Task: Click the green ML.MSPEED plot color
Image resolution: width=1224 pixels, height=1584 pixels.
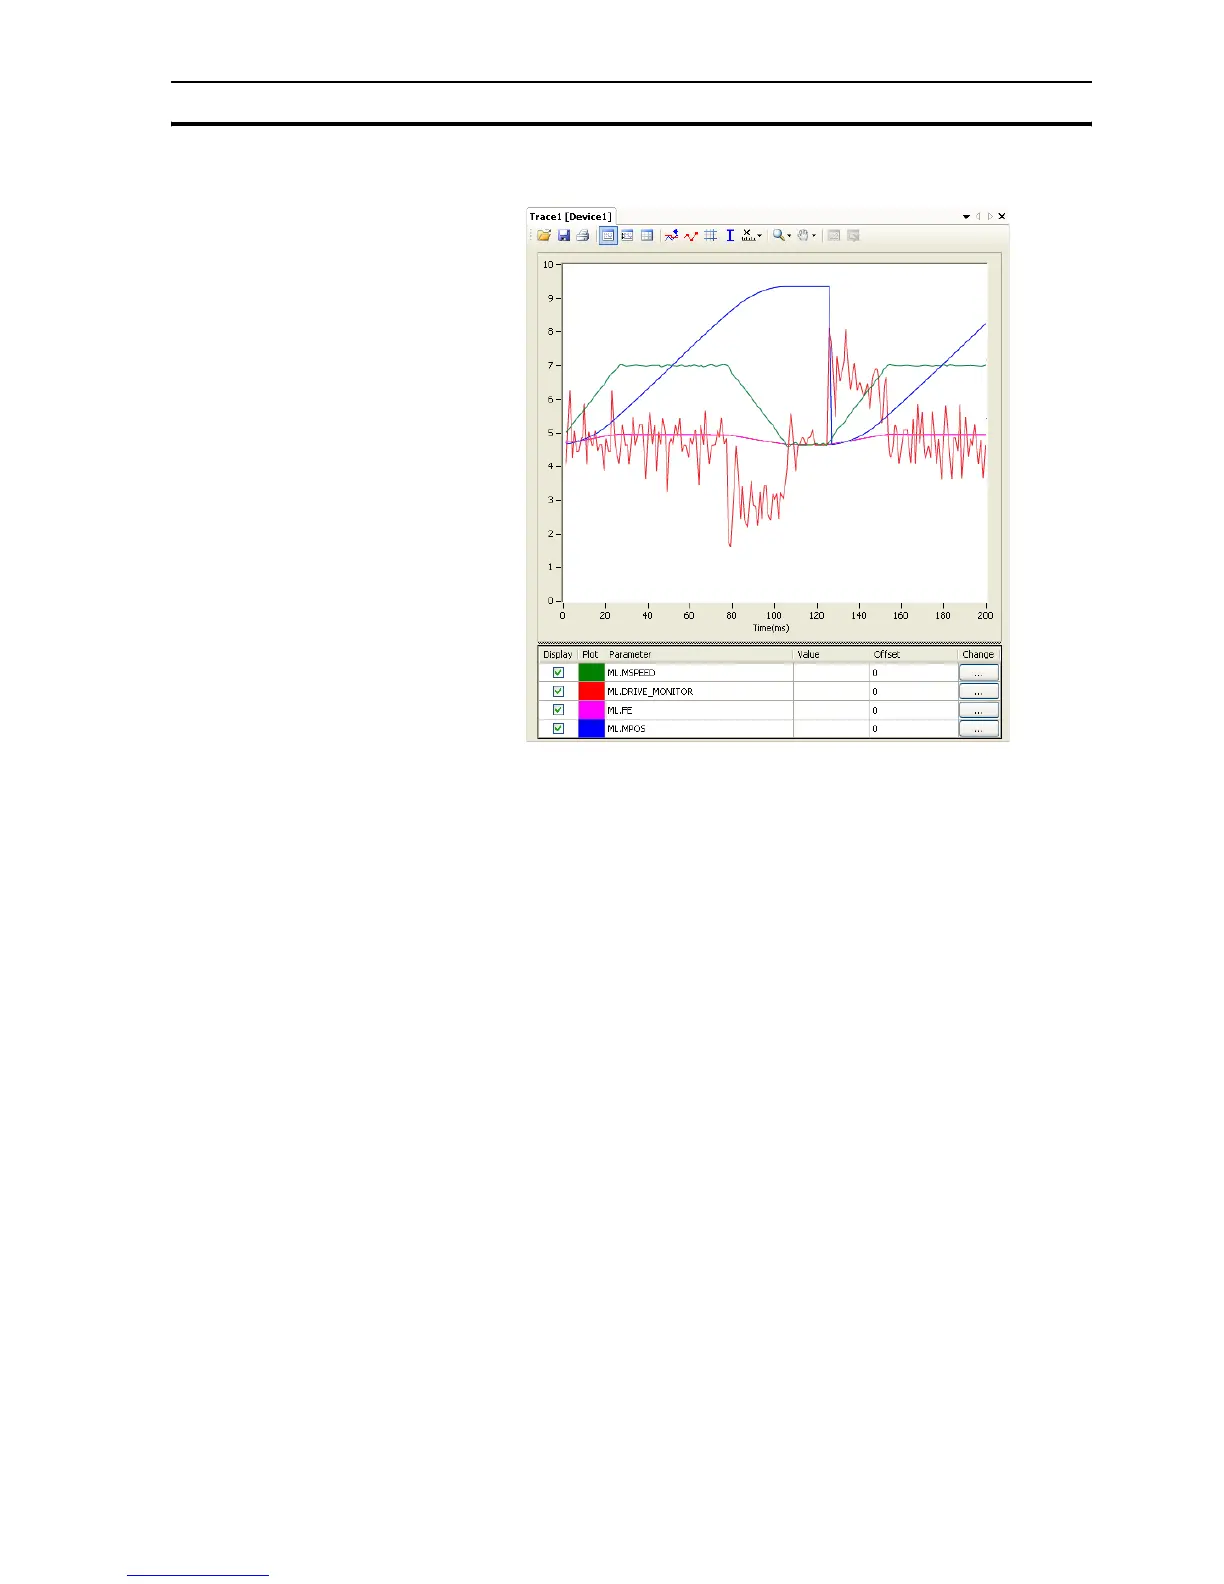Action: (592, 673)
